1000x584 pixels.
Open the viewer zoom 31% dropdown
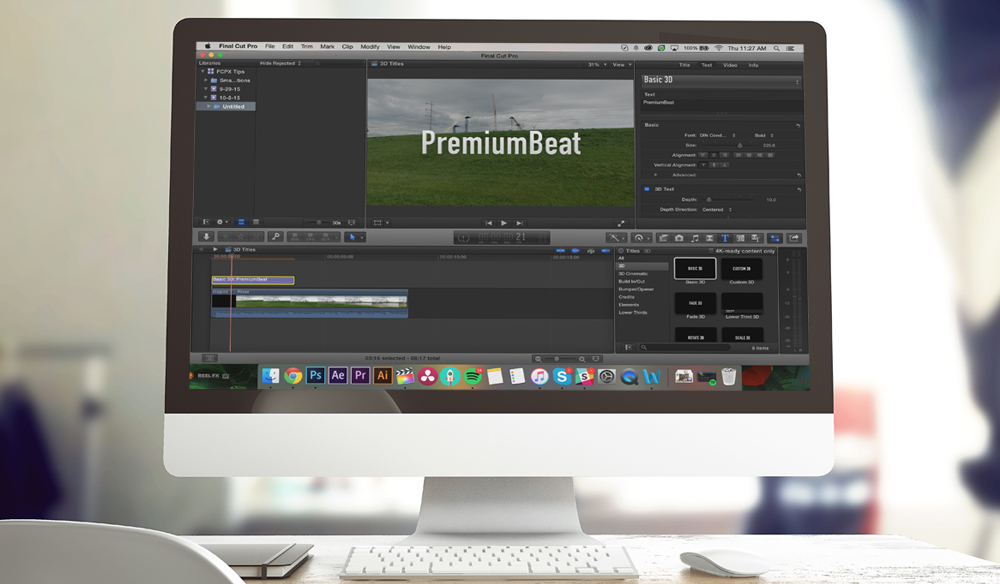(597, 64)
